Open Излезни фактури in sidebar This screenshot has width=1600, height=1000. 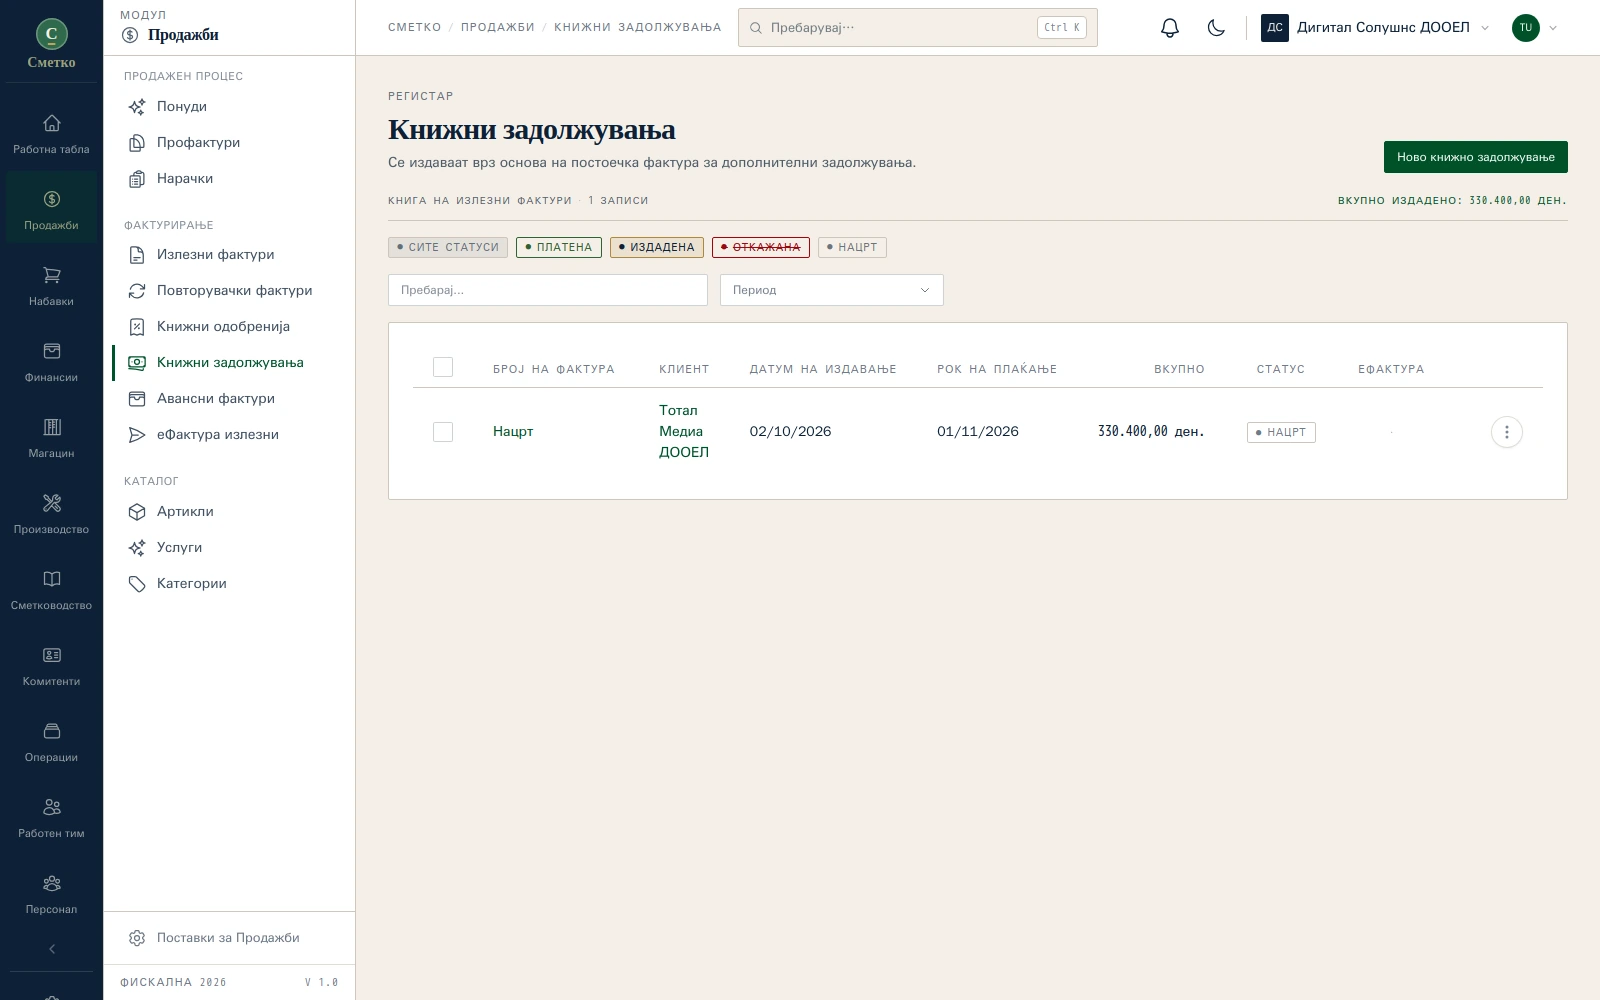click(x=229, y=254)
